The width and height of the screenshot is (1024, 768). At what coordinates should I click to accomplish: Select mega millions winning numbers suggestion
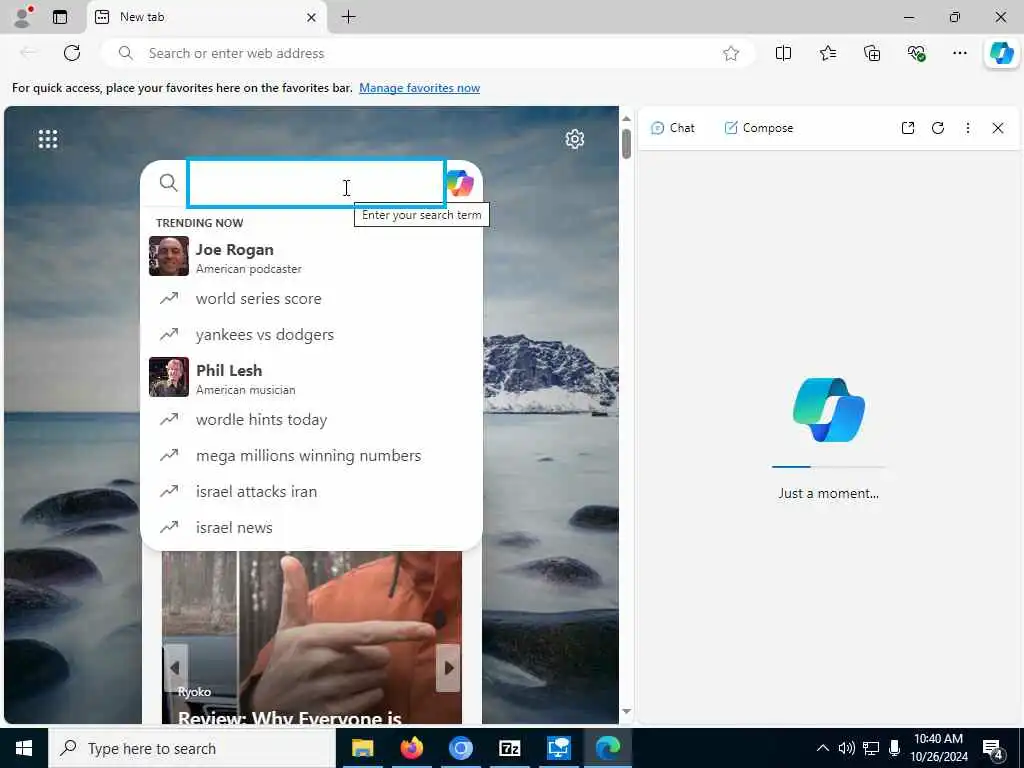[x=312, y=456]
